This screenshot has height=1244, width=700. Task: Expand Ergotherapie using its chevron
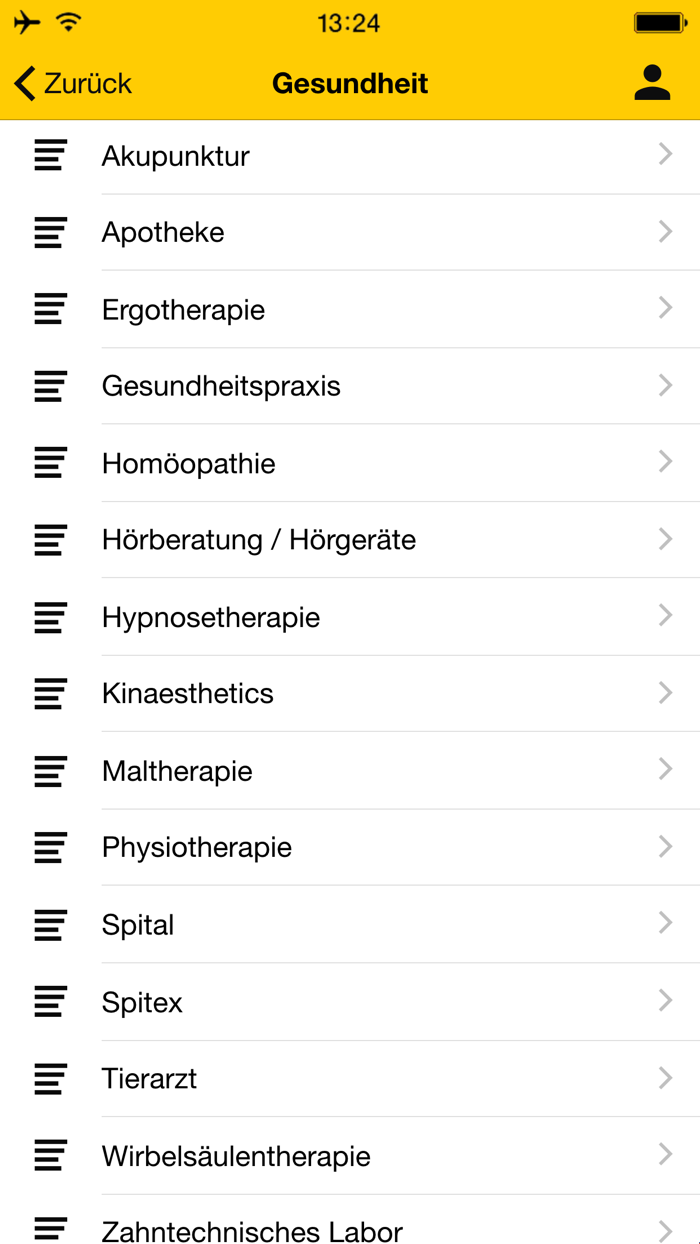point(665,309)
